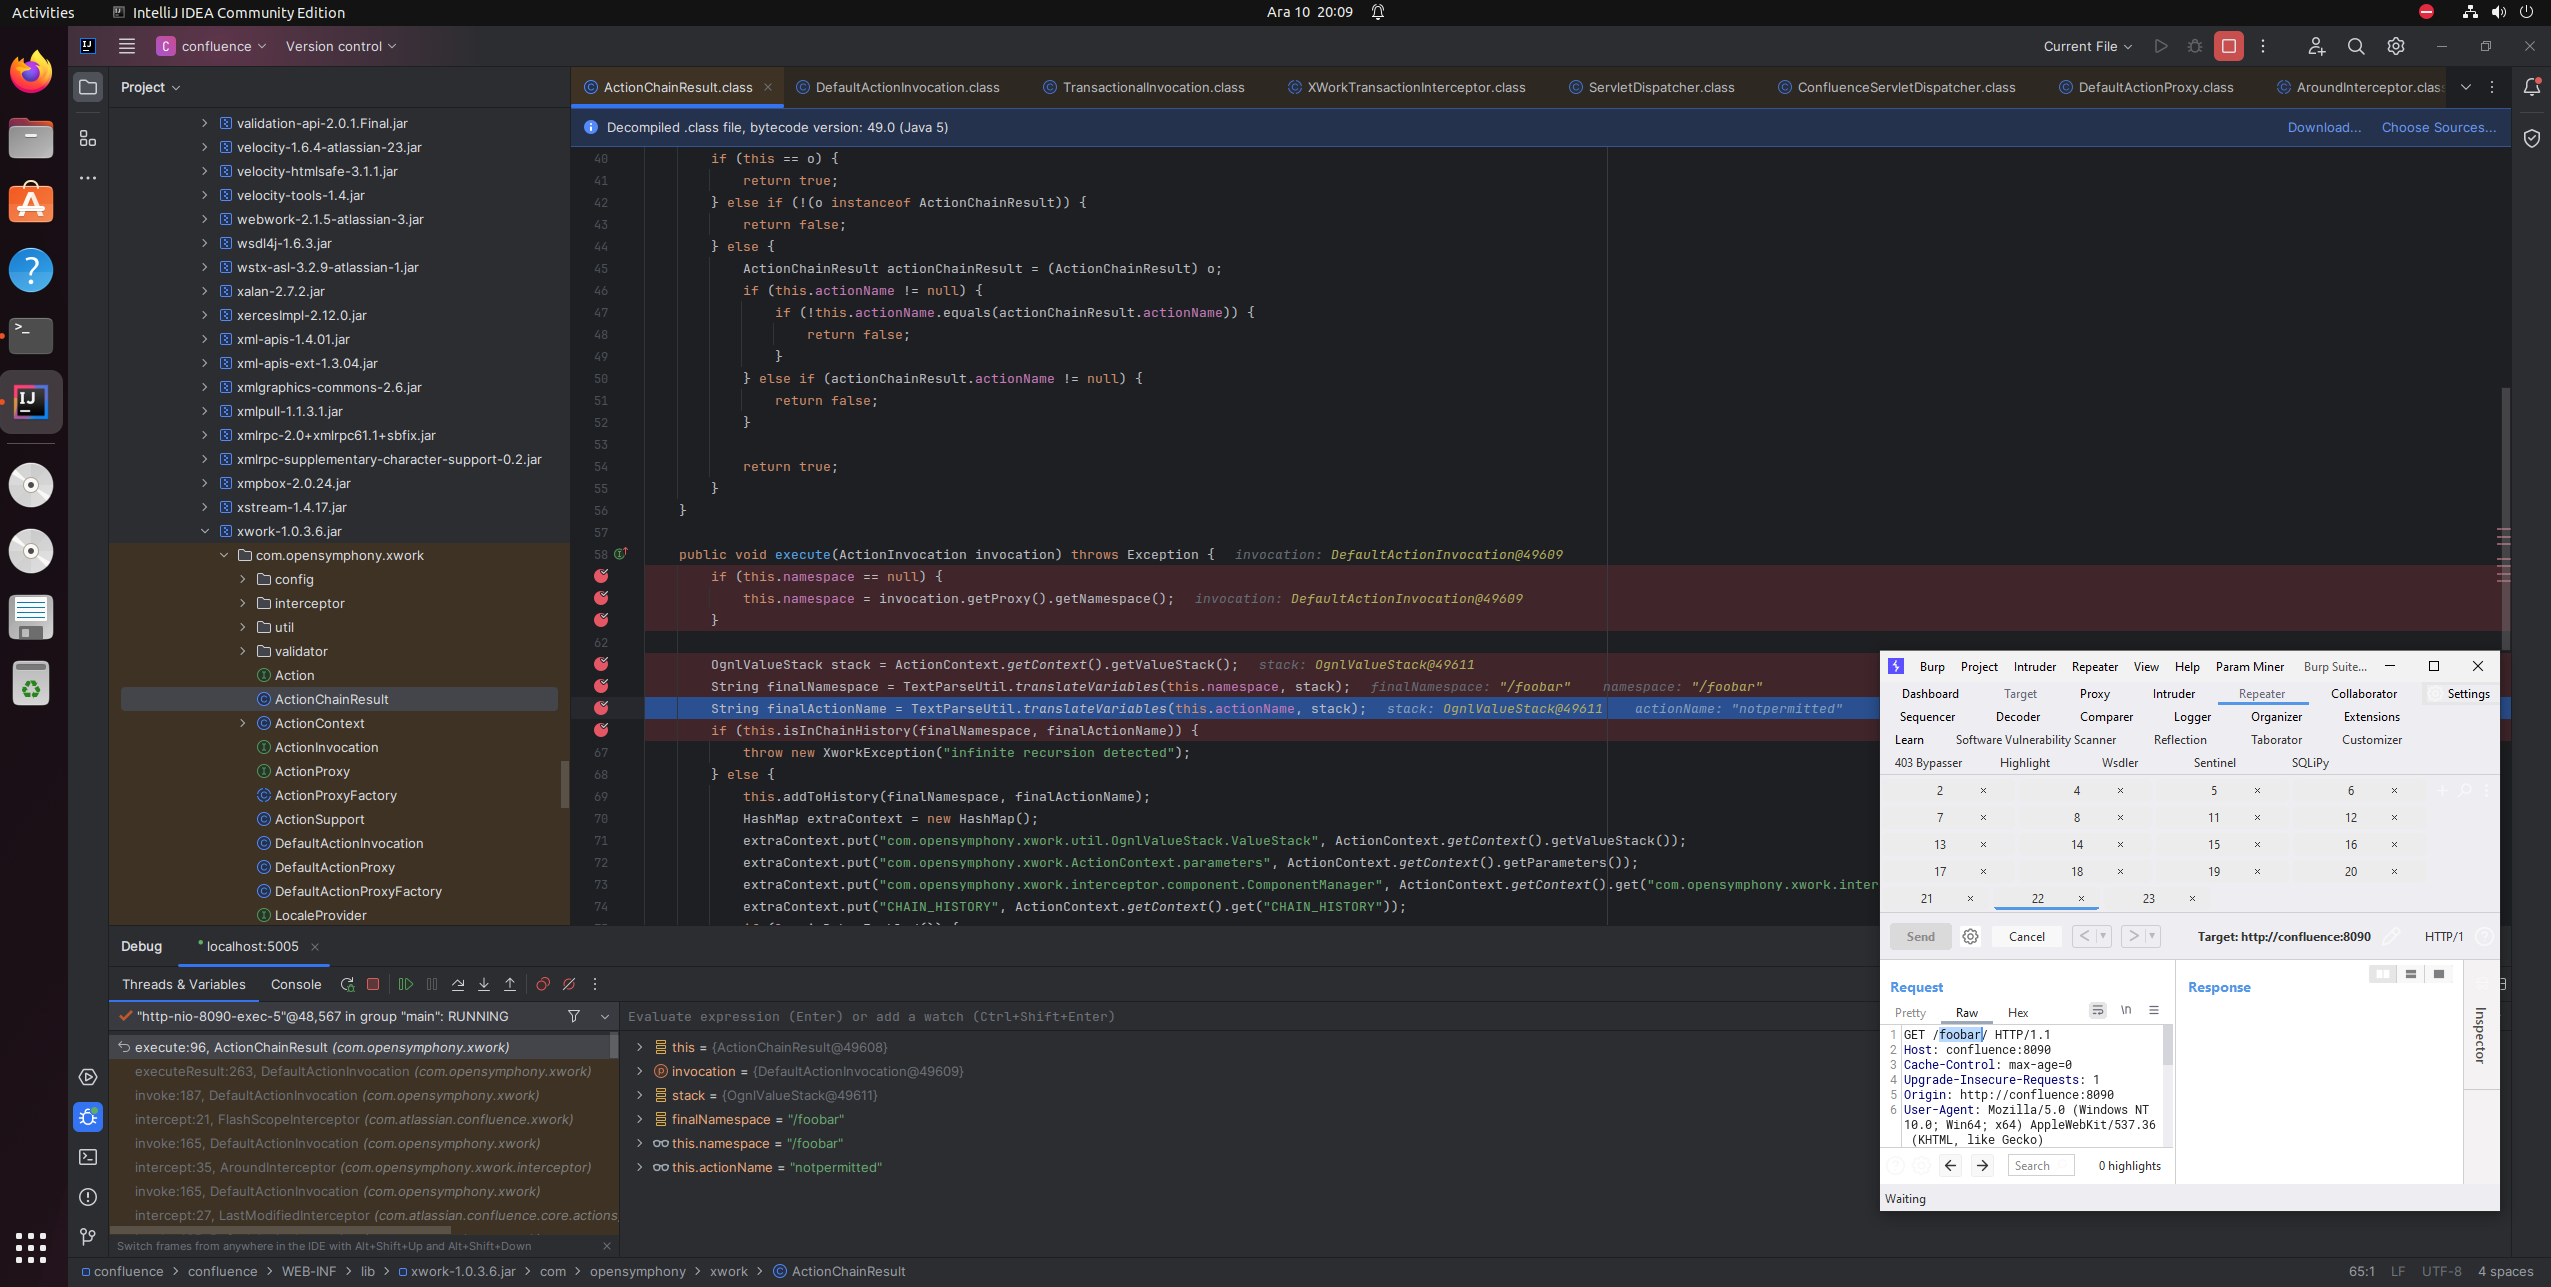Click the Choose Sources... link
Image resolution: width=2551 pixels, height=1287 pixels.
(2439, 127)
